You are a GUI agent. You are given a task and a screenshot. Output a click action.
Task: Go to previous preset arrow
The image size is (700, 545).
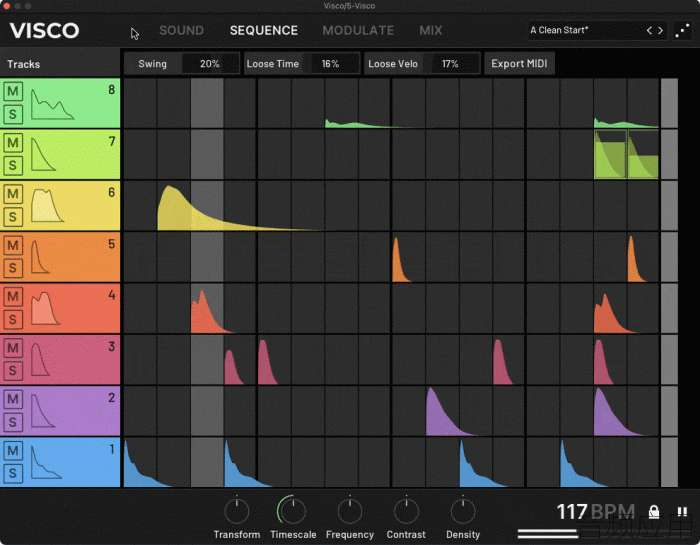point(649,30)
